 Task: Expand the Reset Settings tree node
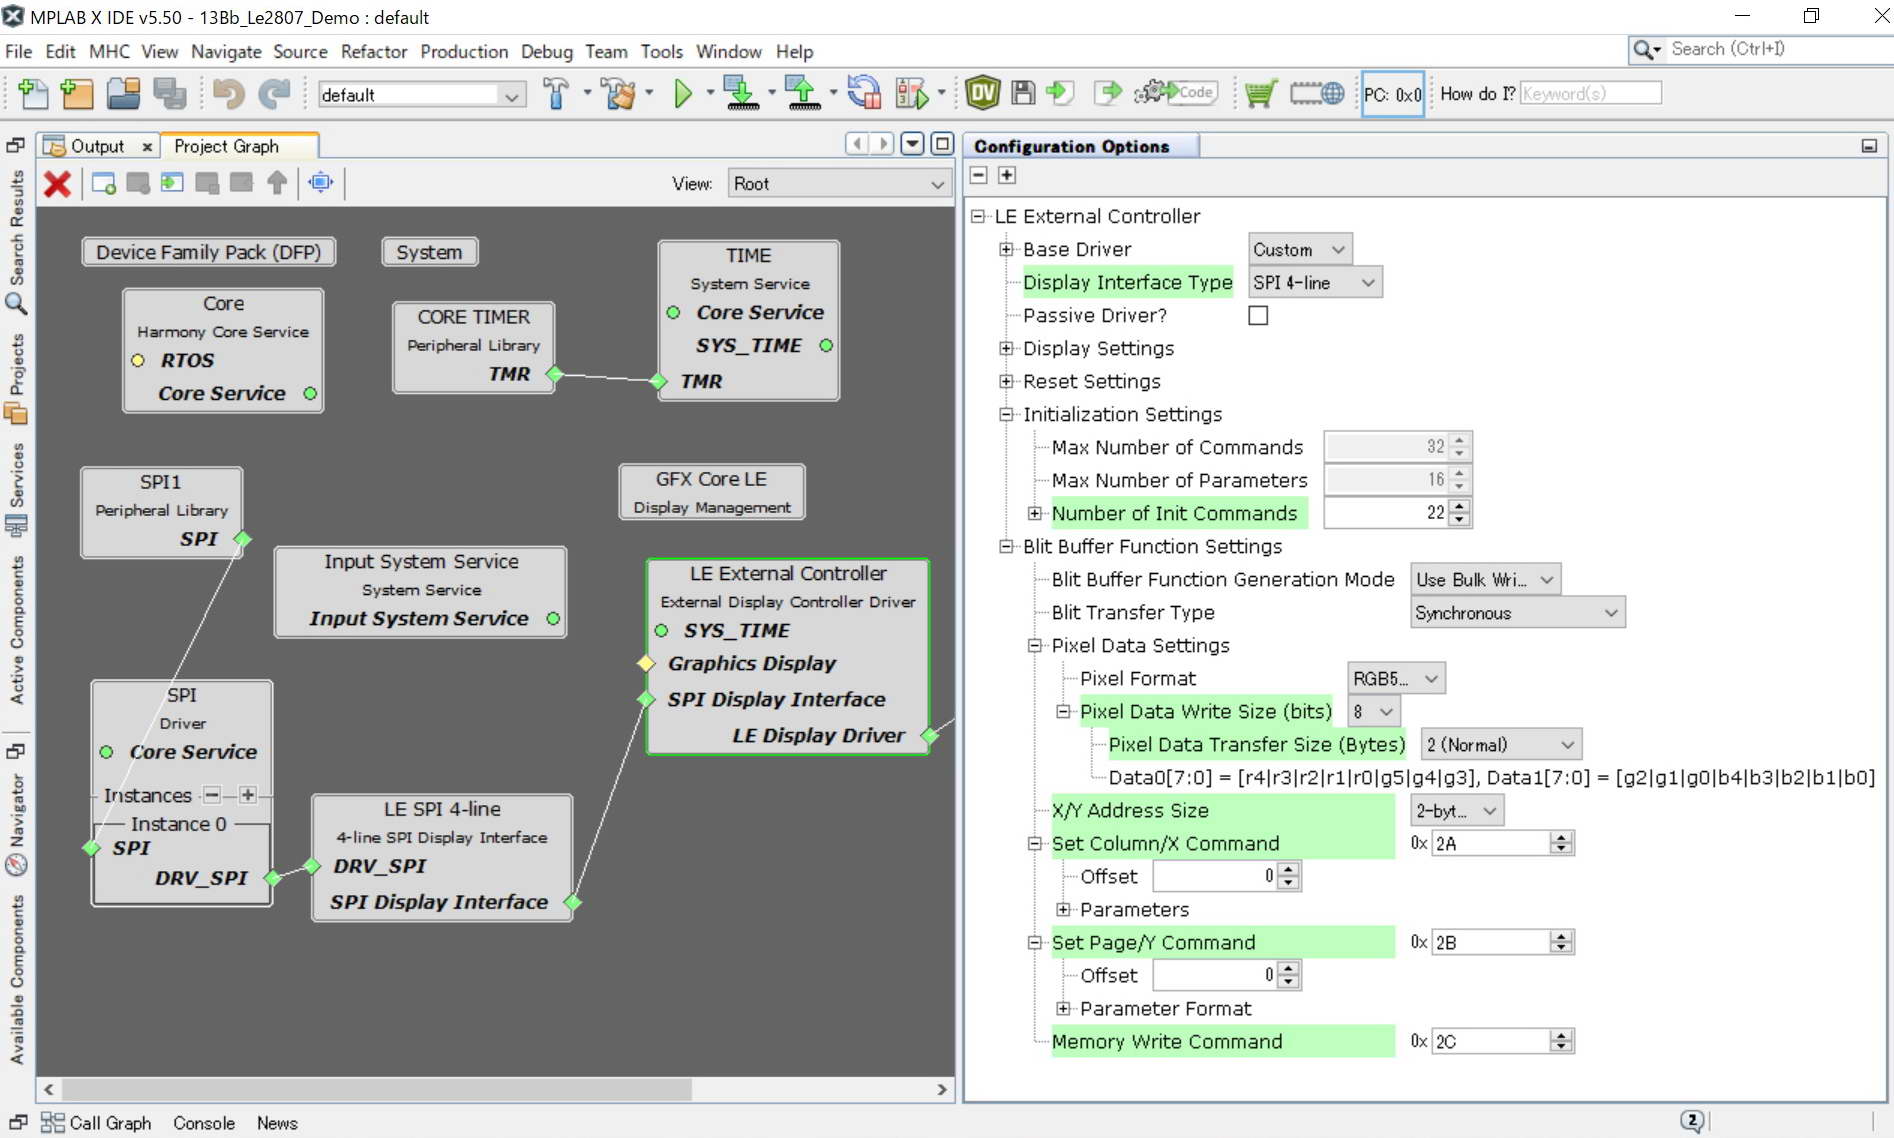[1006, 381]
